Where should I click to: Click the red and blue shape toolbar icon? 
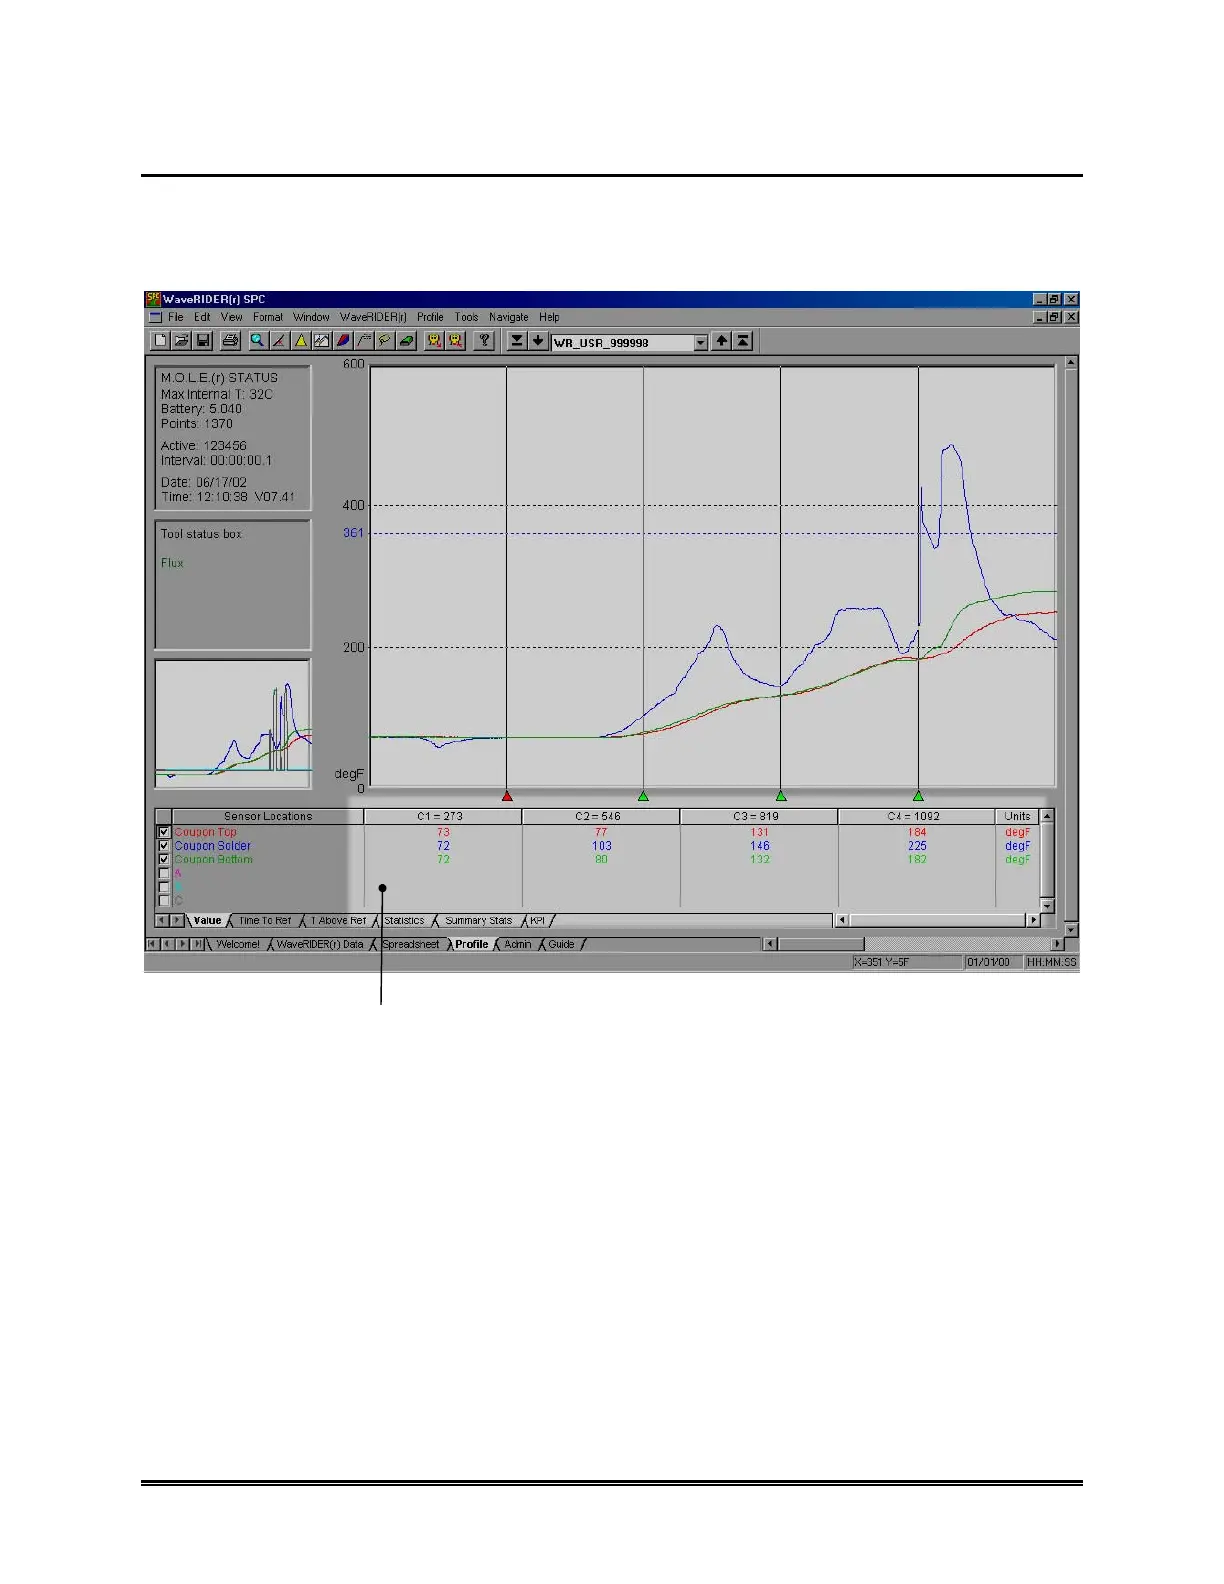[343, 341]
